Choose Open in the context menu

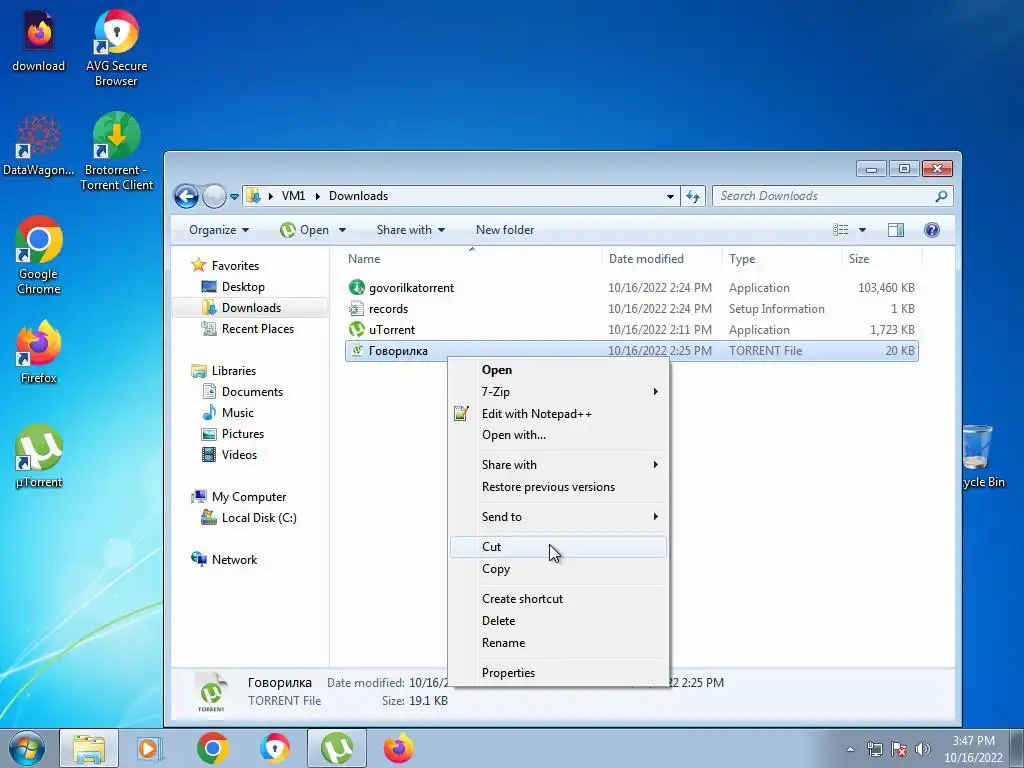click(558, 370)
